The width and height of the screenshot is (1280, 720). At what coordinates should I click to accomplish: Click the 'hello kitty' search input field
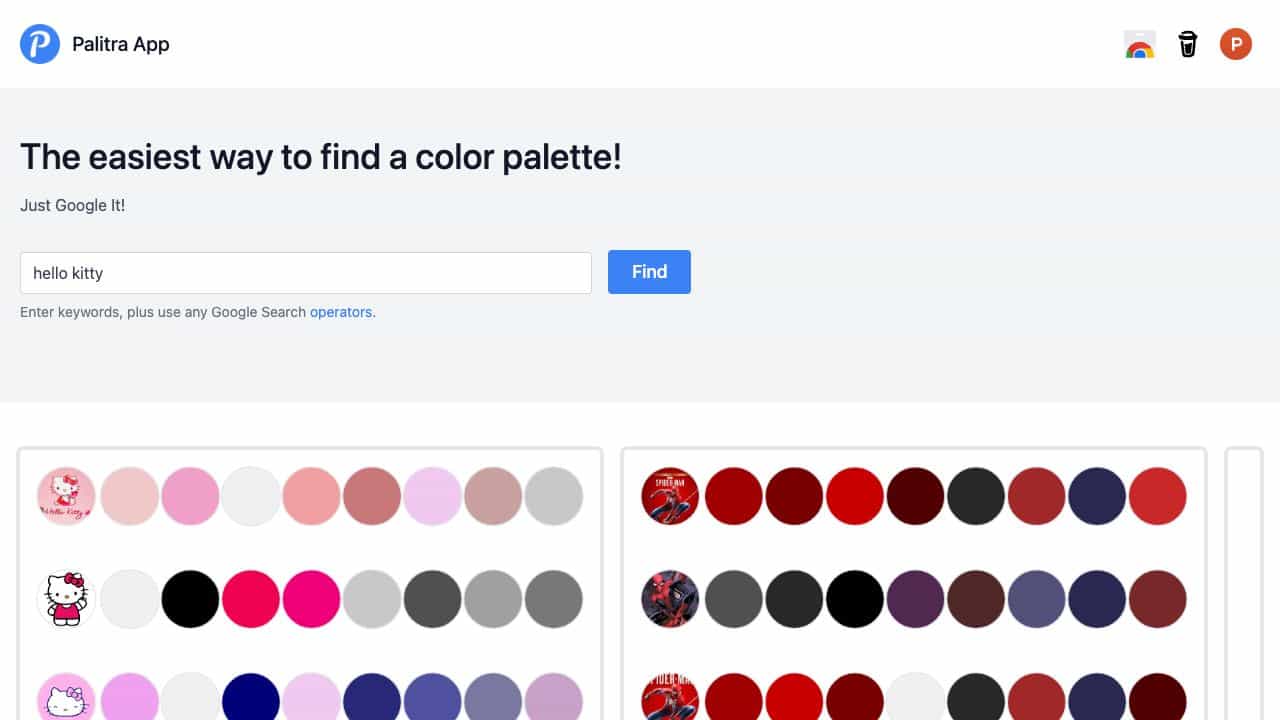click(x=306, y=273)
